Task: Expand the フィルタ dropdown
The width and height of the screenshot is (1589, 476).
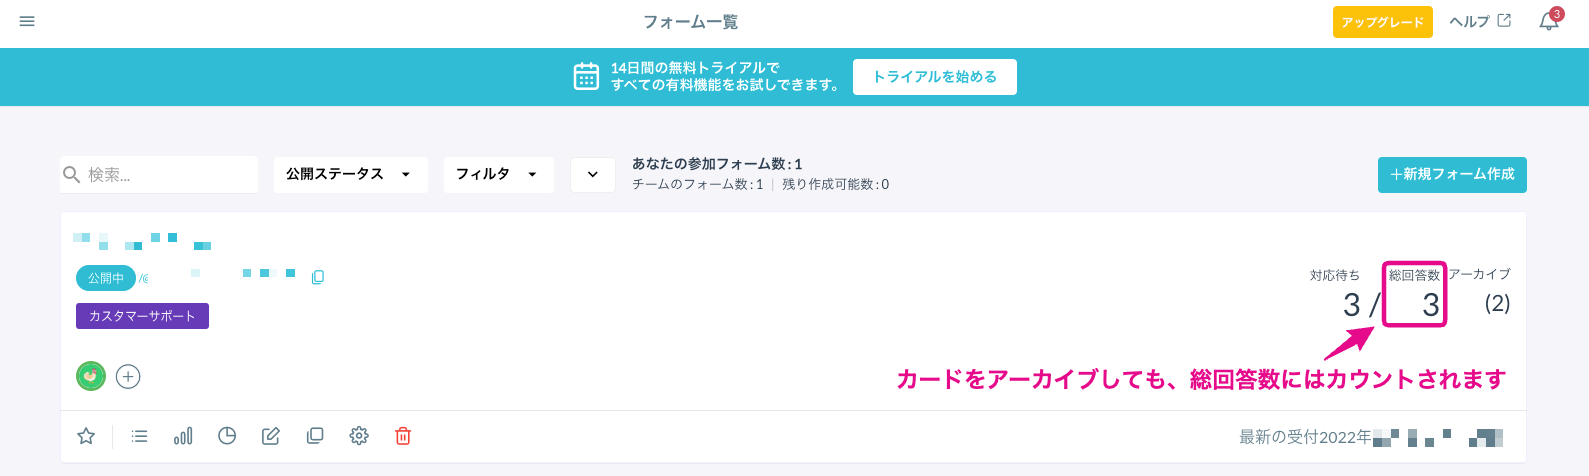Action: [498, 174]
